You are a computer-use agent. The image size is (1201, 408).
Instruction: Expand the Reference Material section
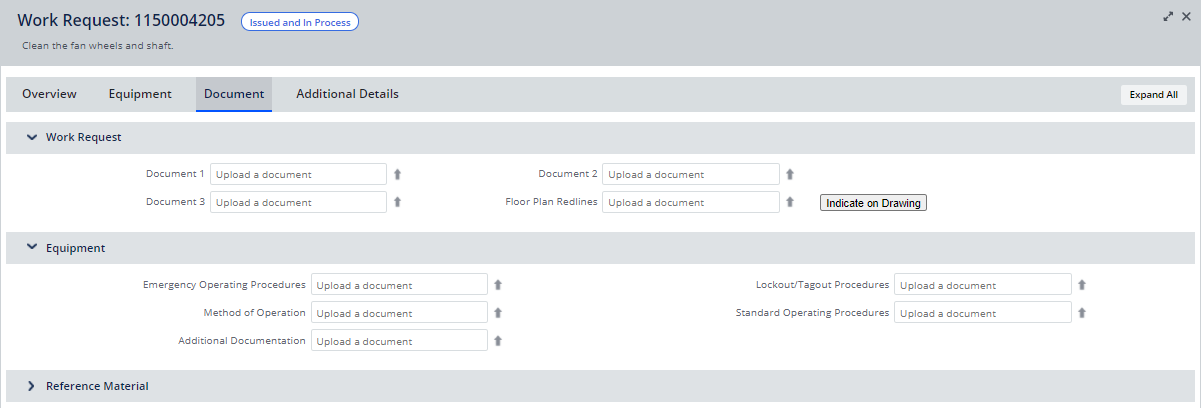[31, 386]
